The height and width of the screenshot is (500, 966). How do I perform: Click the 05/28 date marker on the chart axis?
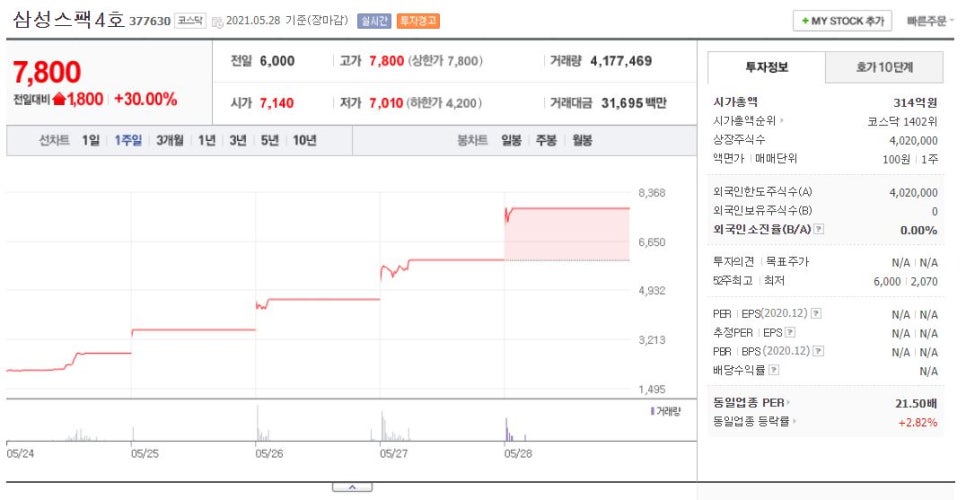coord(518,453)
